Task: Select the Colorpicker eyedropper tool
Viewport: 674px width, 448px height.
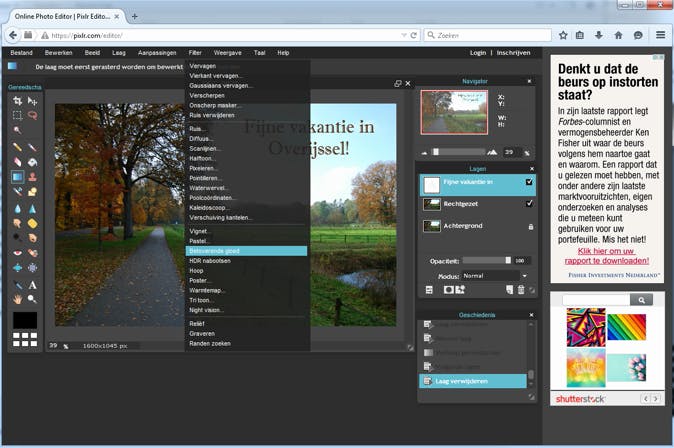Action: pos(17,285)
